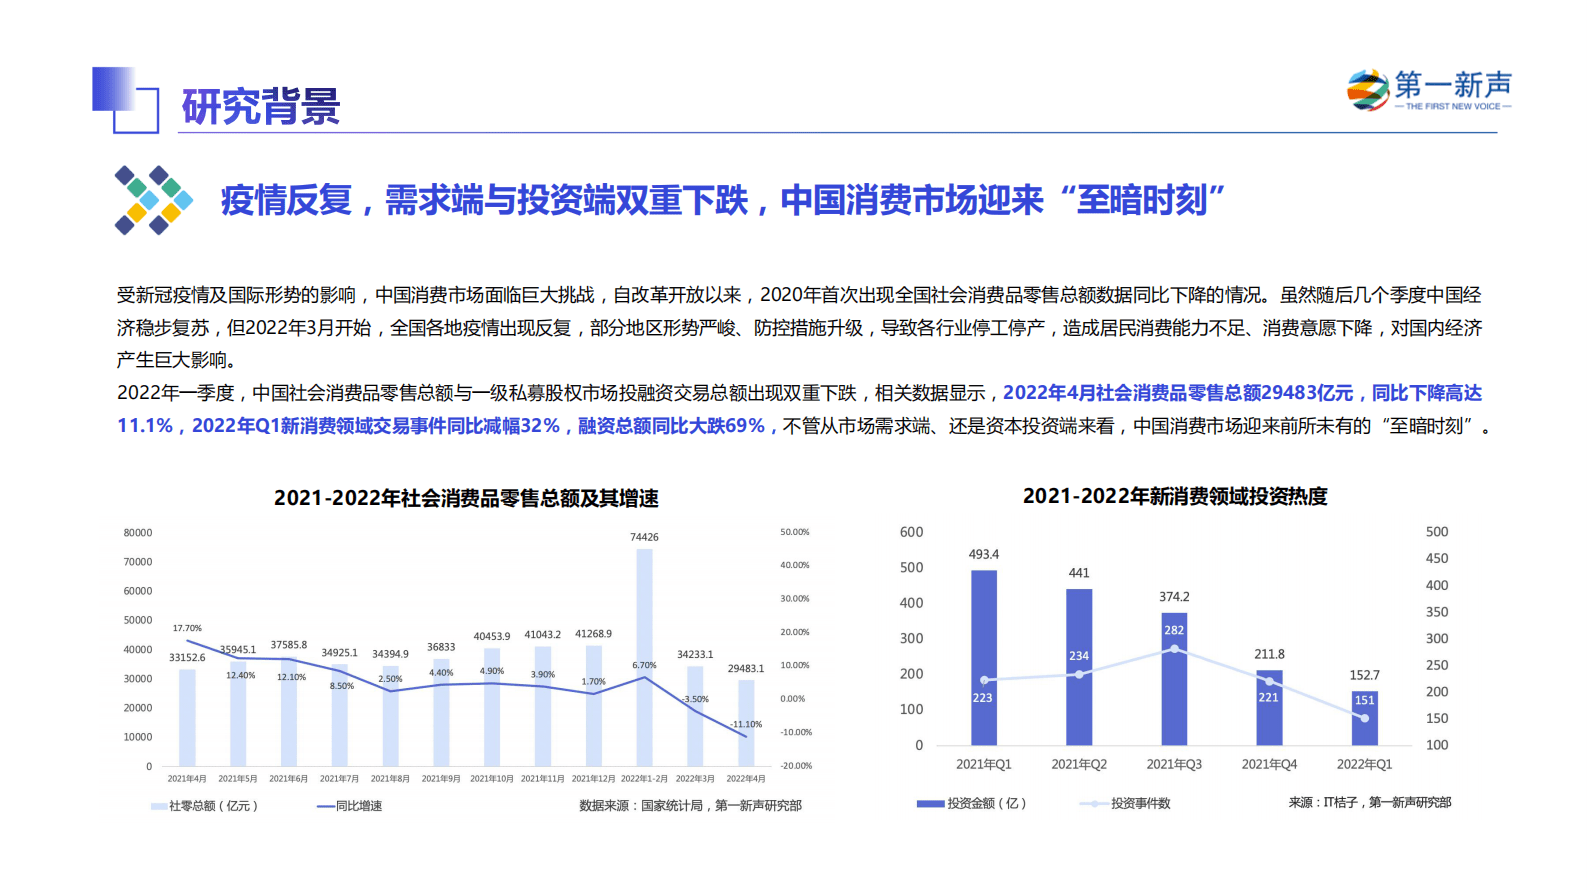Viewport: 1587px width, 892px height.
Task: Click the 2021年Q4 axis label
Action: [x=1270, y=764]
